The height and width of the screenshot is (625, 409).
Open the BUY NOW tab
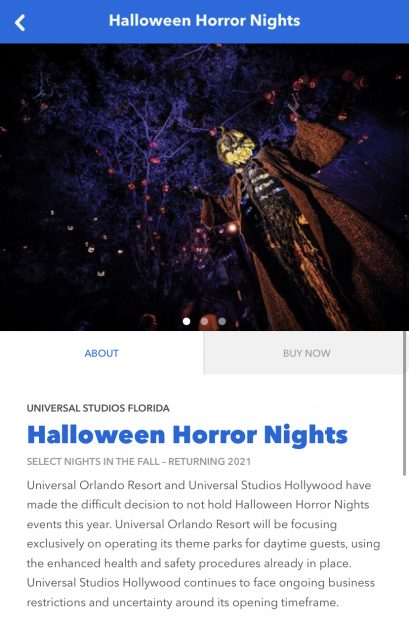click(x=306, y=353)
